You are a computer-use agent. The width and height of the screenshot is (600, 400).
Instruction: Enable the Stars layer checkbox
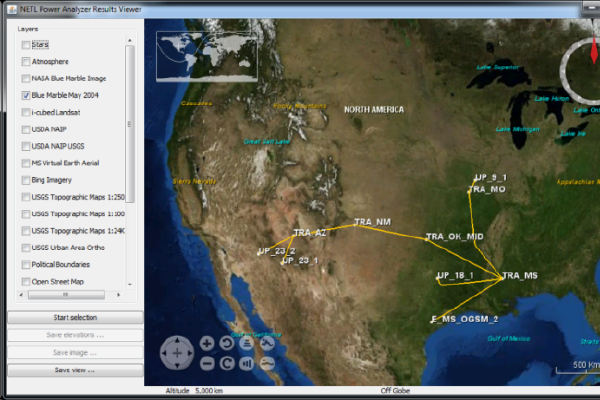coord(25,45)
